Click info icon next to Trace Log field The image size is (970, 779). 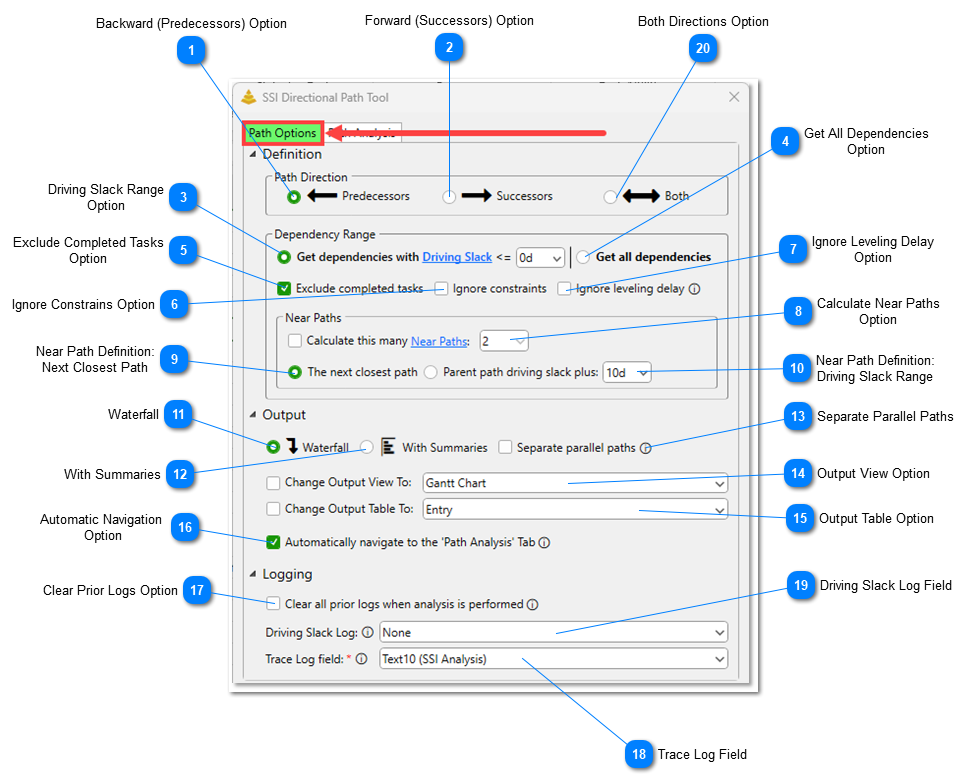coord(361,659)
